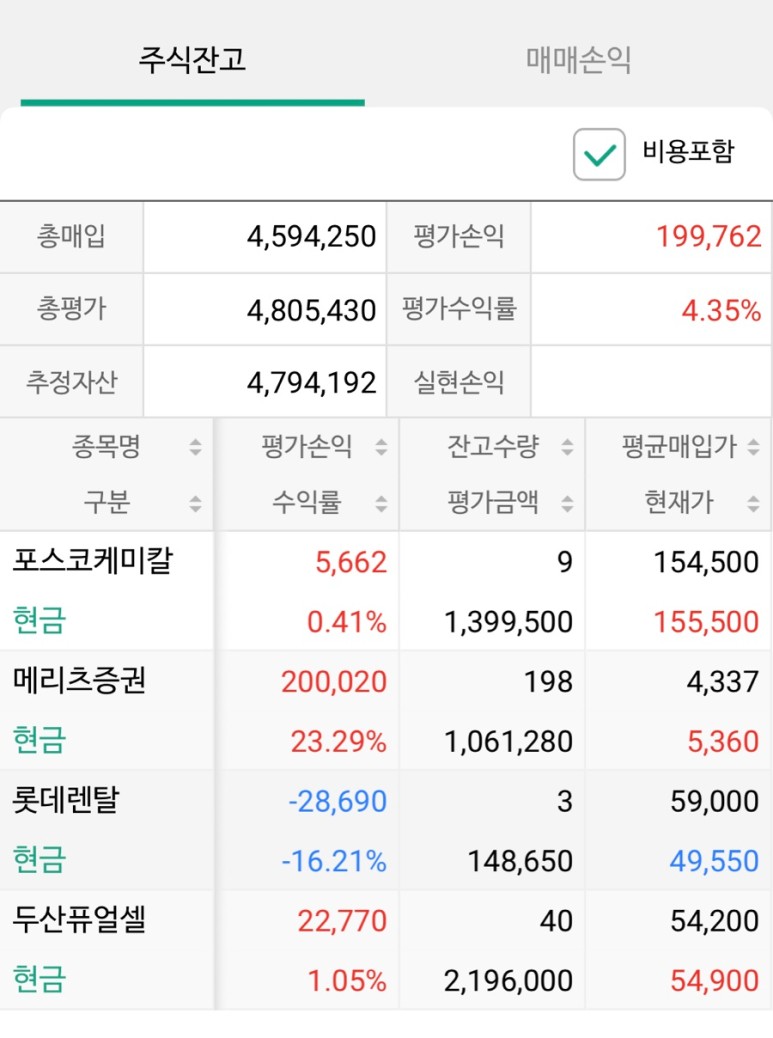Image resolution: width=773 pixels, height=1038 pixels.
Task: Tap the 잔고수량 column header label
Action: [493, 446]
